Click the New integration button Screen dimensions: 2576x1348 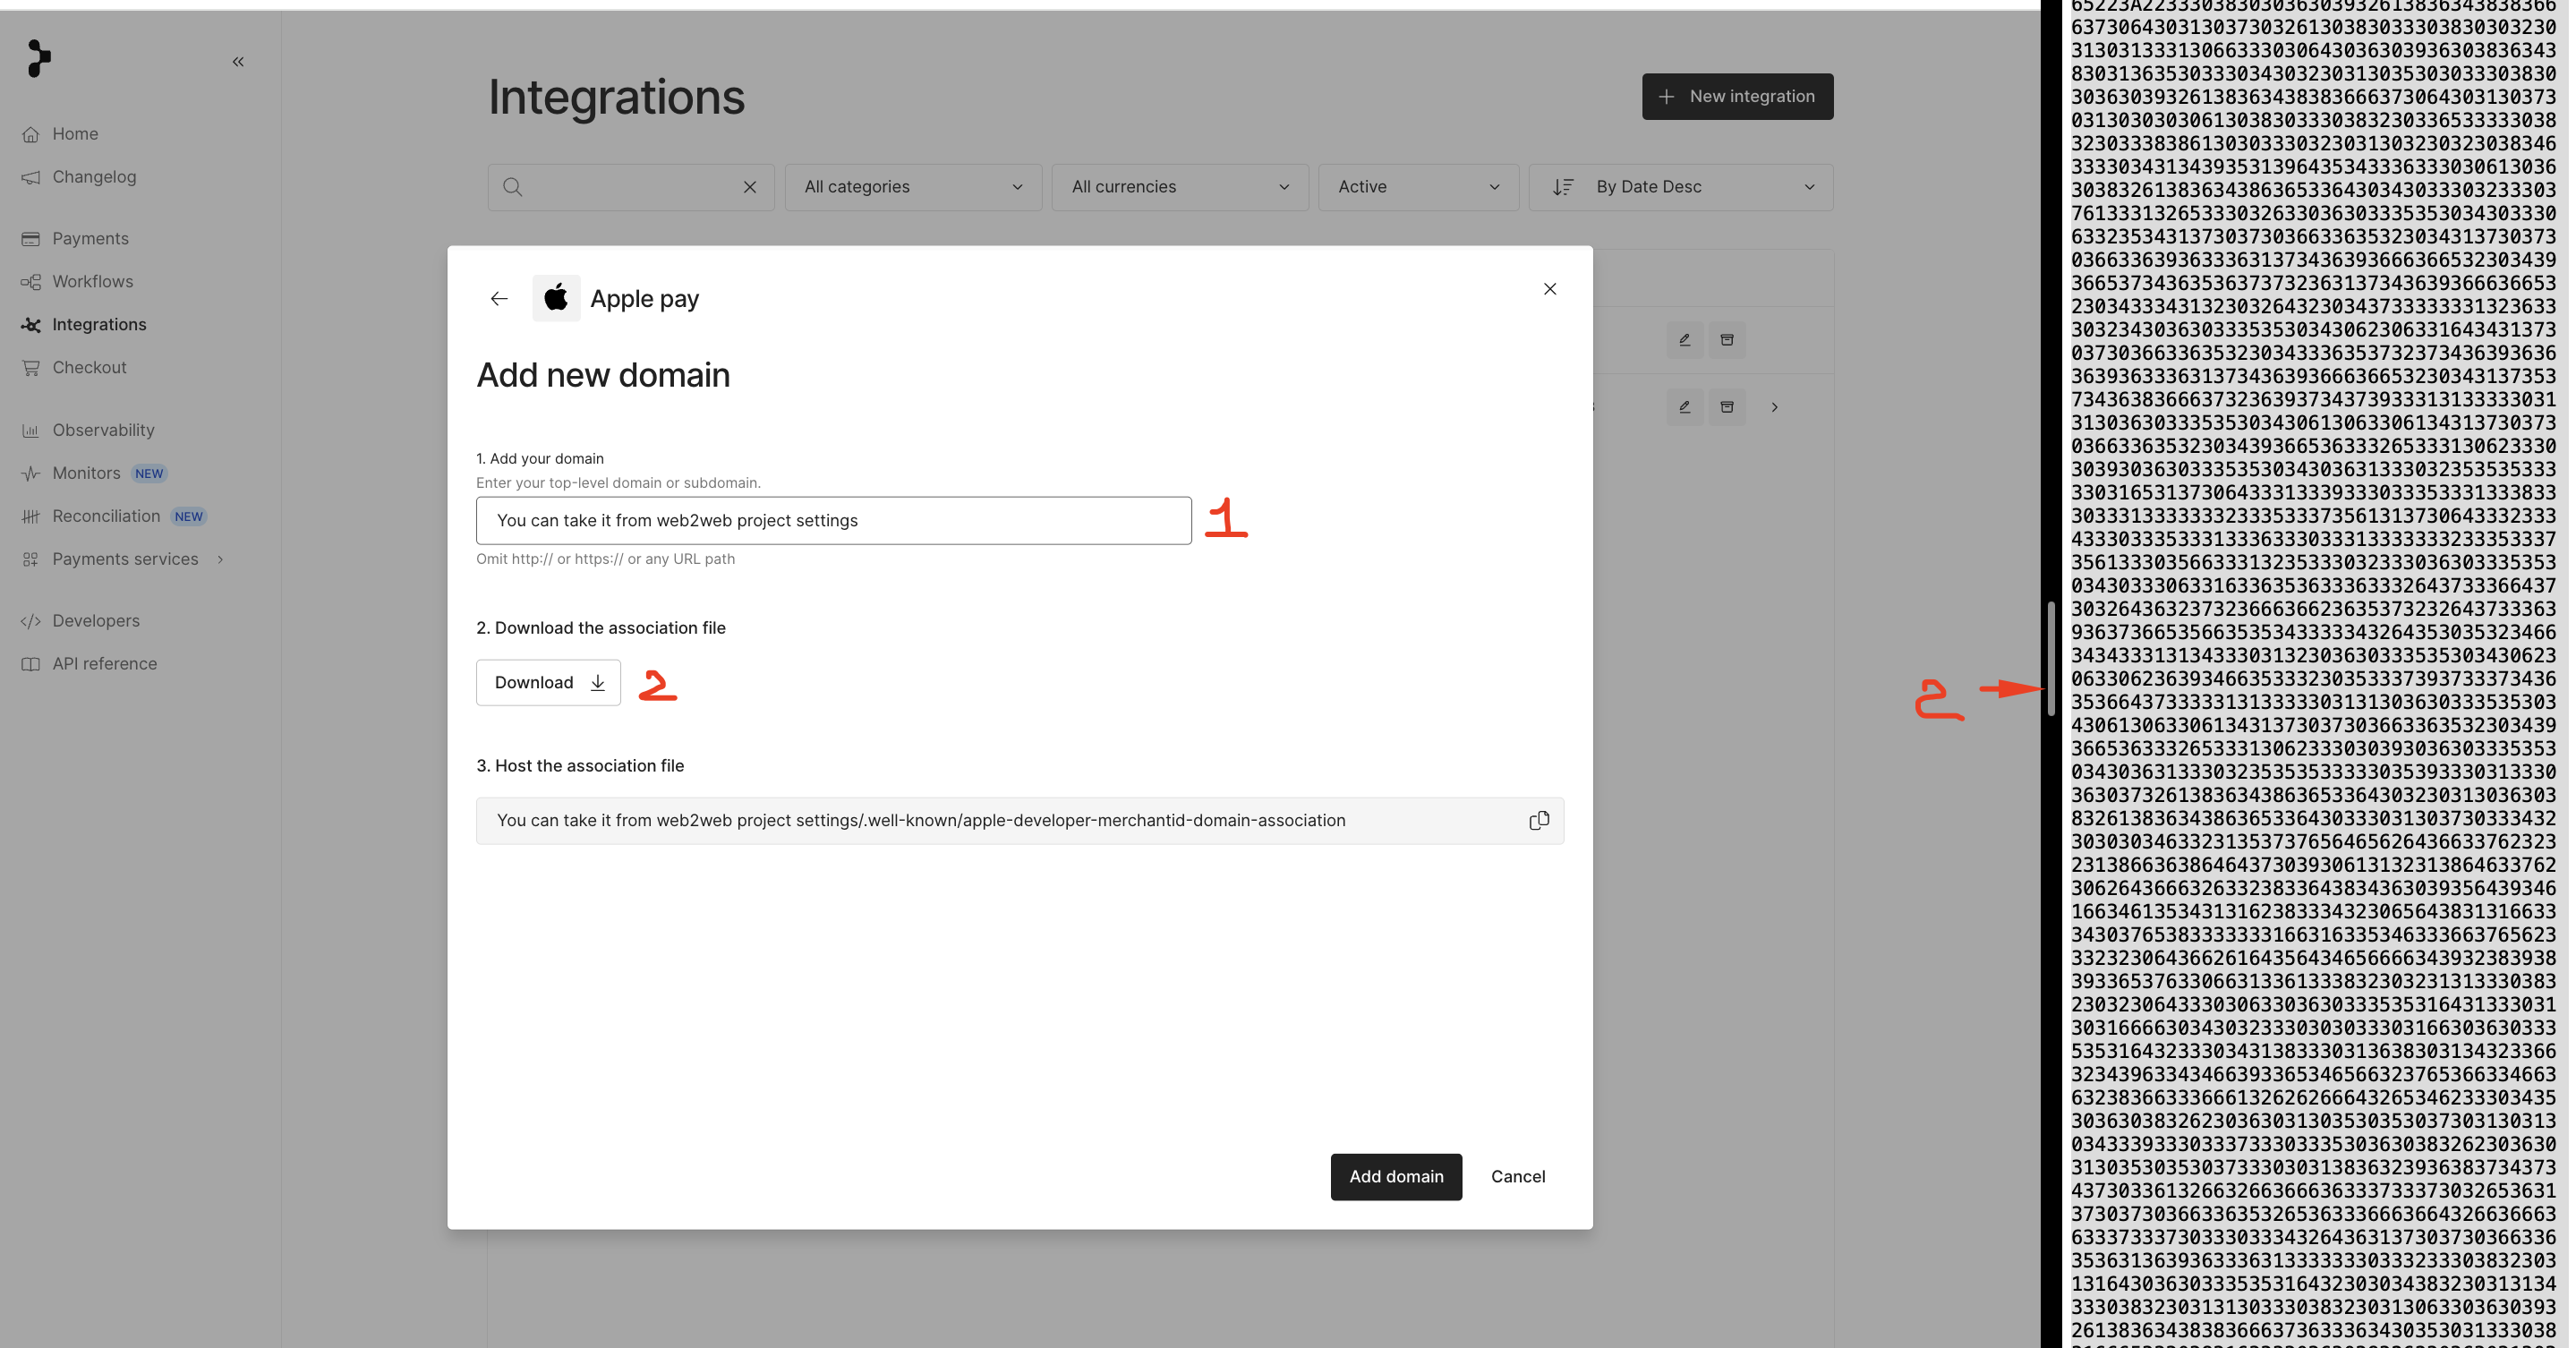click(1737, 96)
